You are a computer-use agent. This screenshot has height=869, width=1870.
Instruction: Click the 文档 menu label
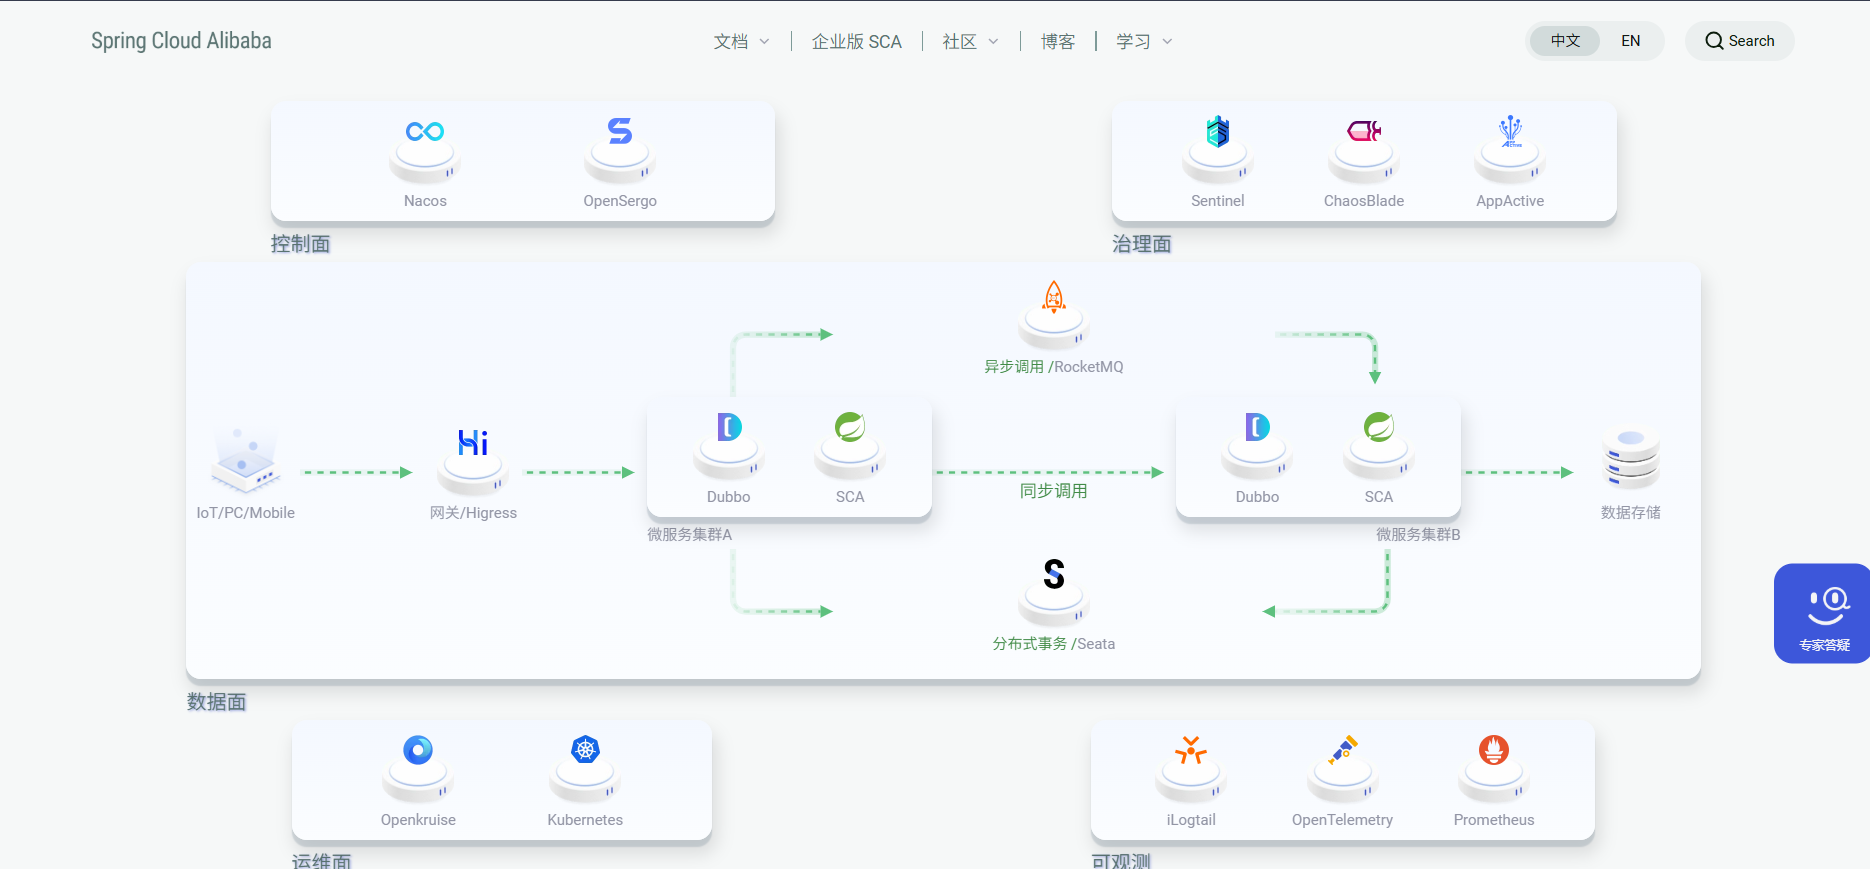click(731, 42)
